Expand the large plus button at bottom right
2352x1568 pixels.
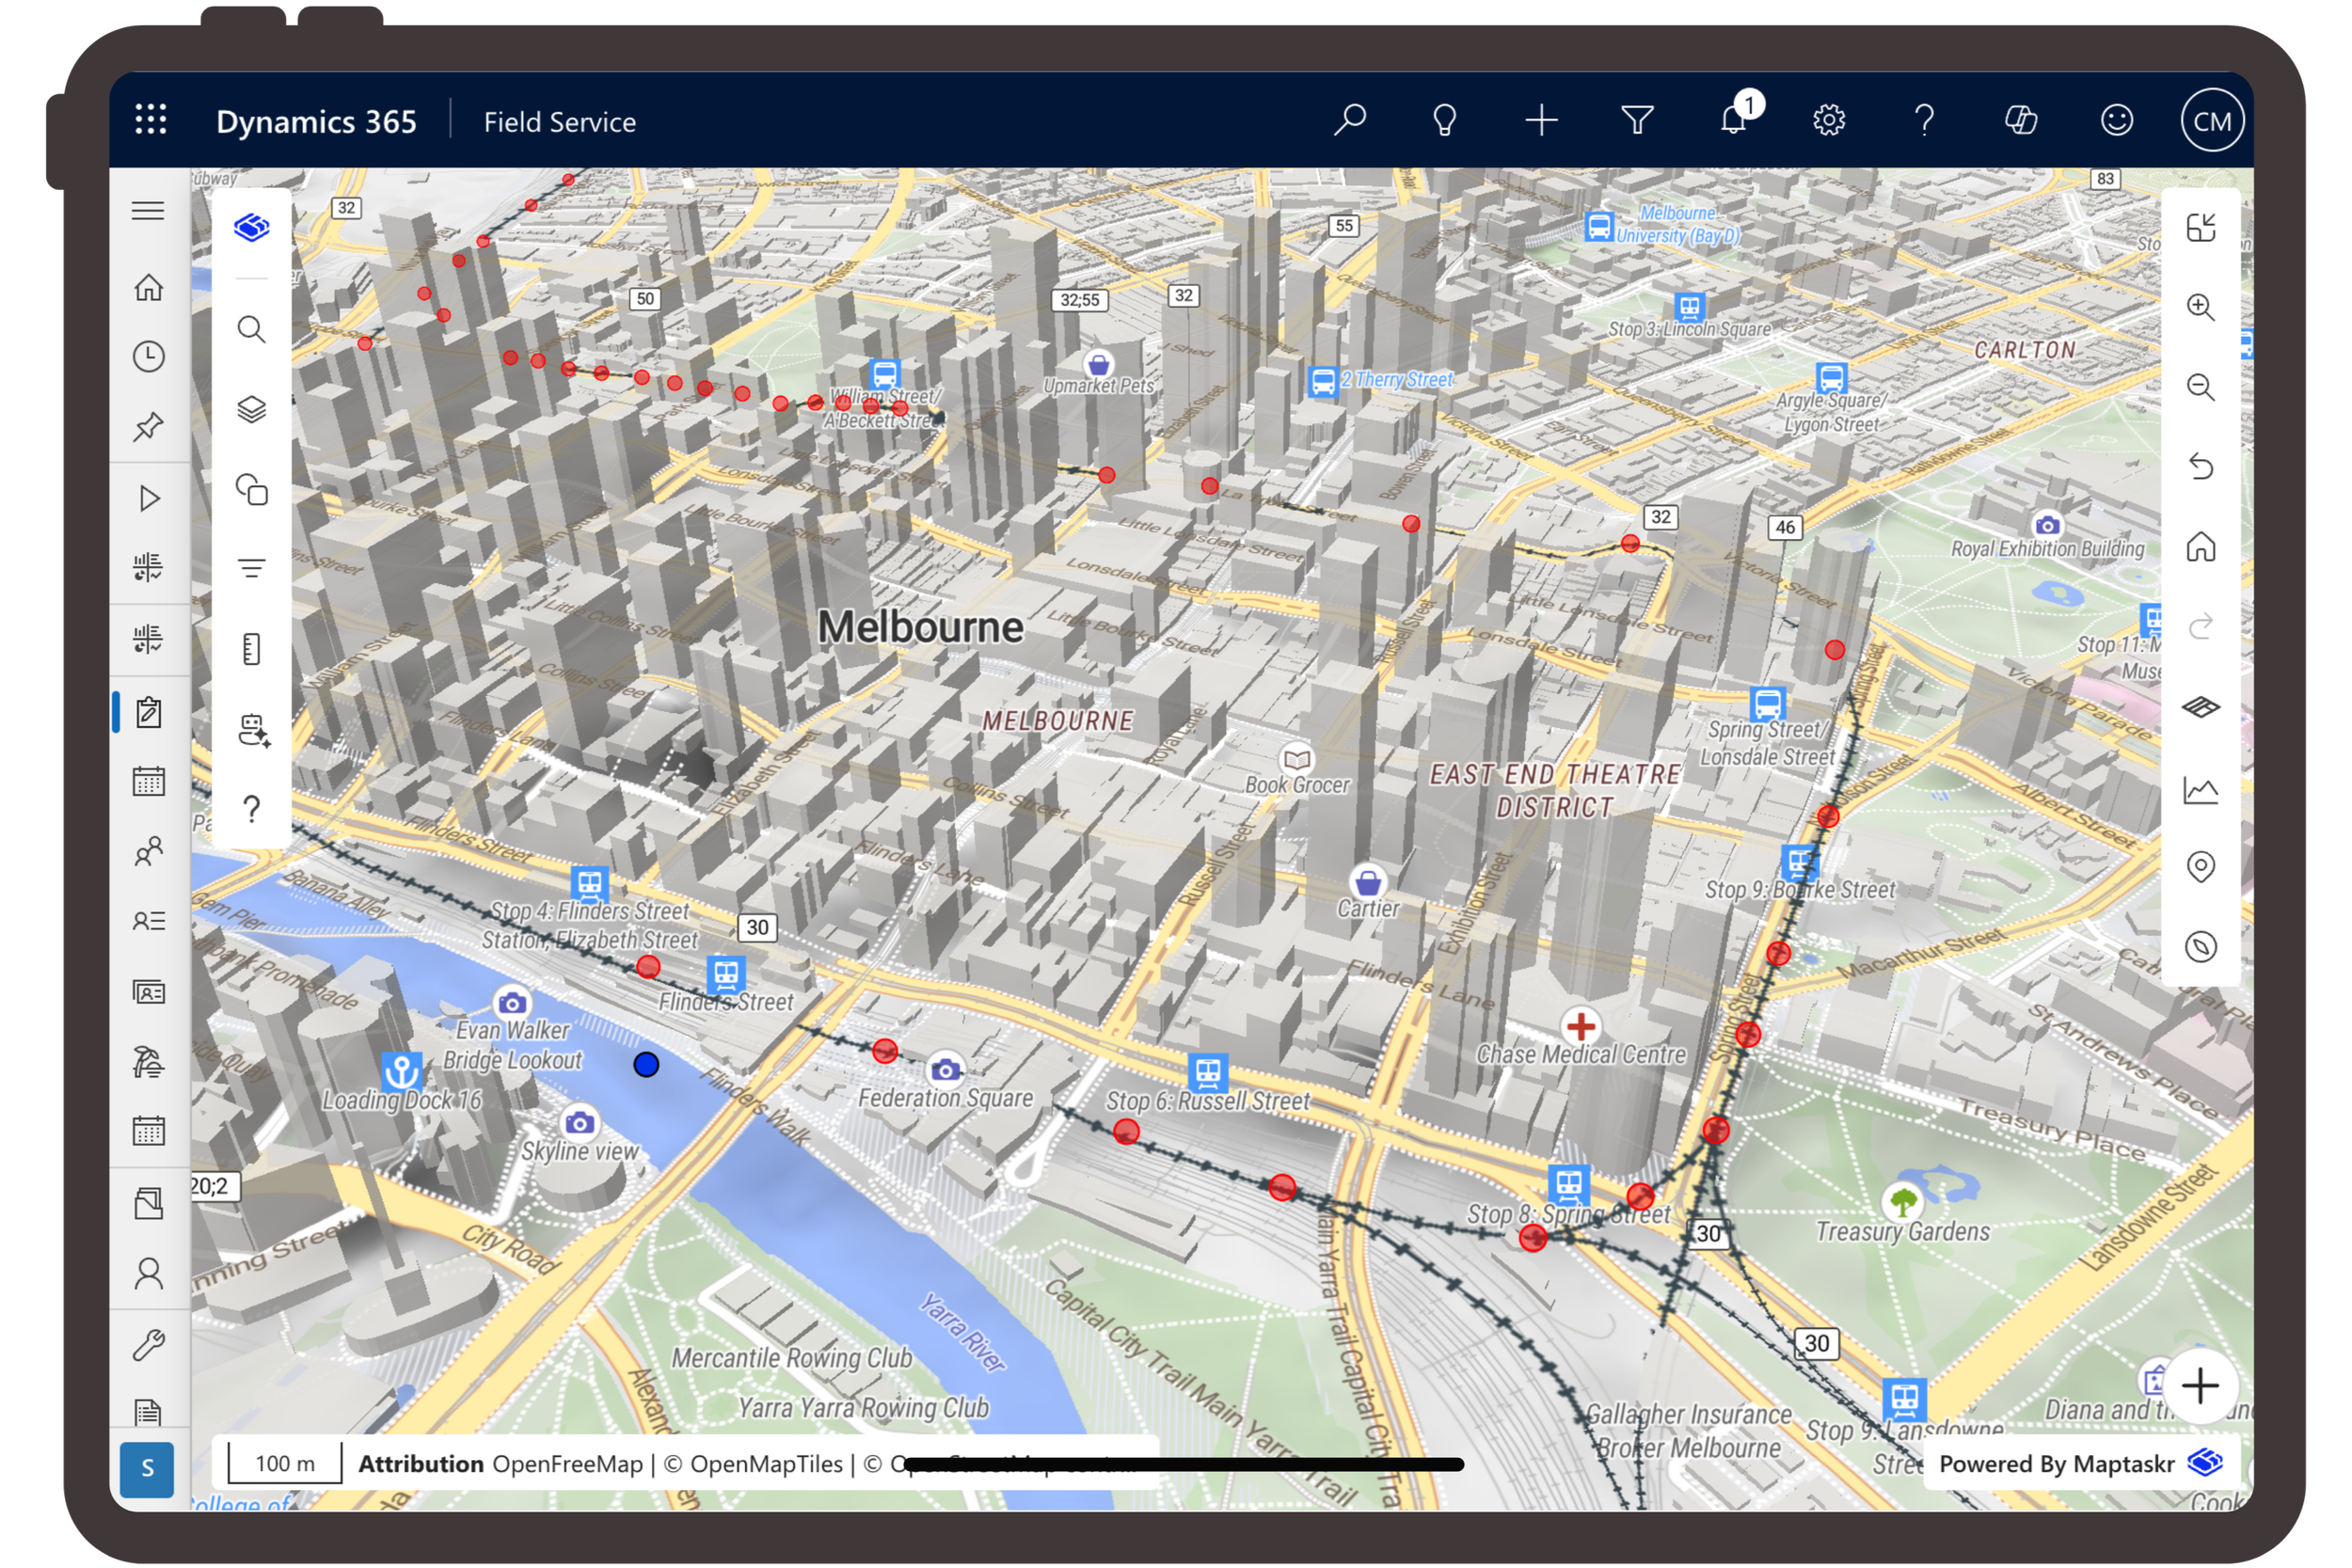pyautogui.click(x=2200, y=1386)
